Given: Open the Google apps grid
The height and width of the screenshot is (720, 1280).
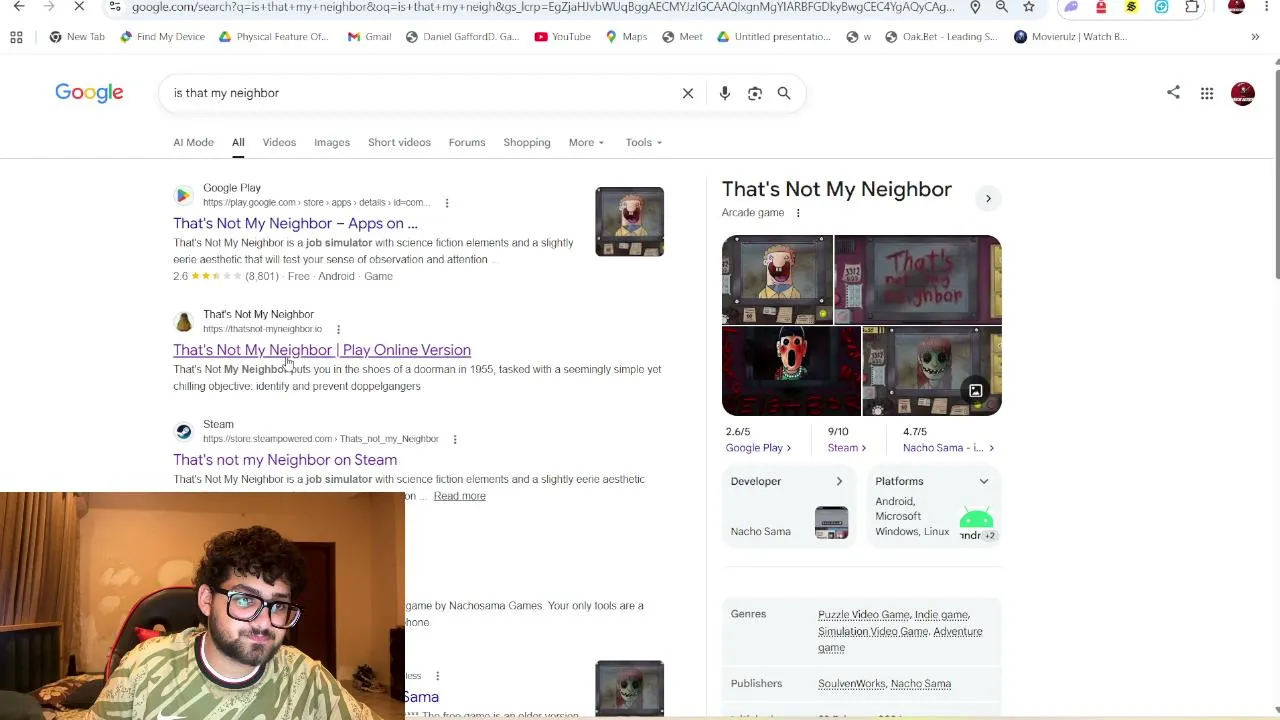Looking at the screenshot, I should tap(1207, 93).
